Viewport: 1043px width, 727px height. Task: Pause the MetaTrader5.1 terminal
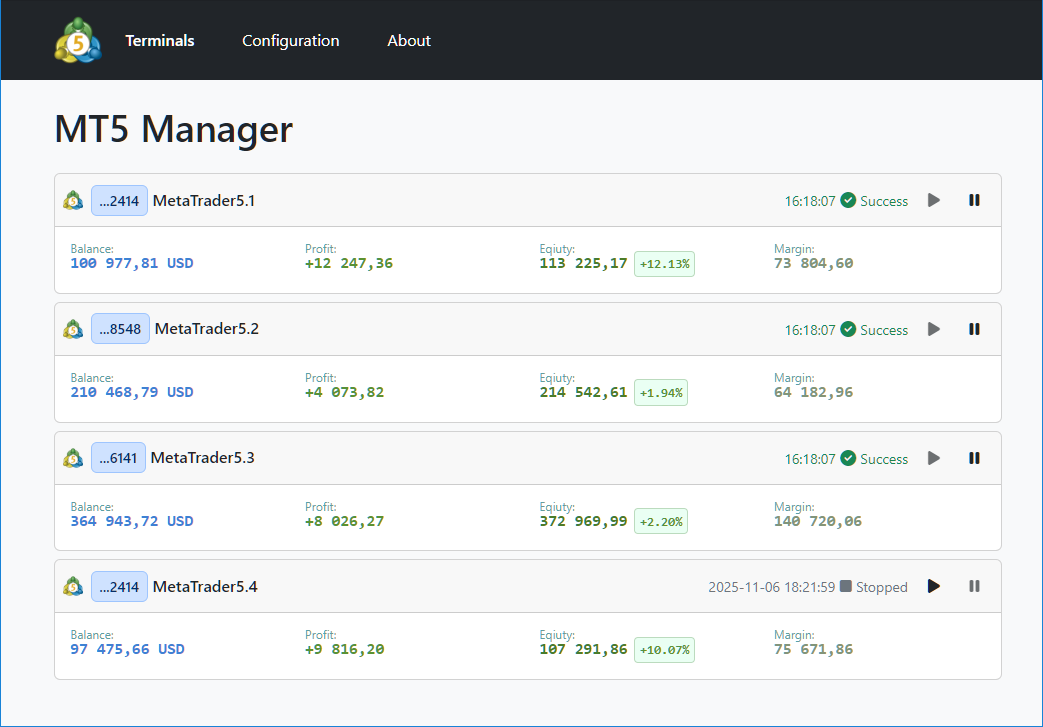point(974,200)
